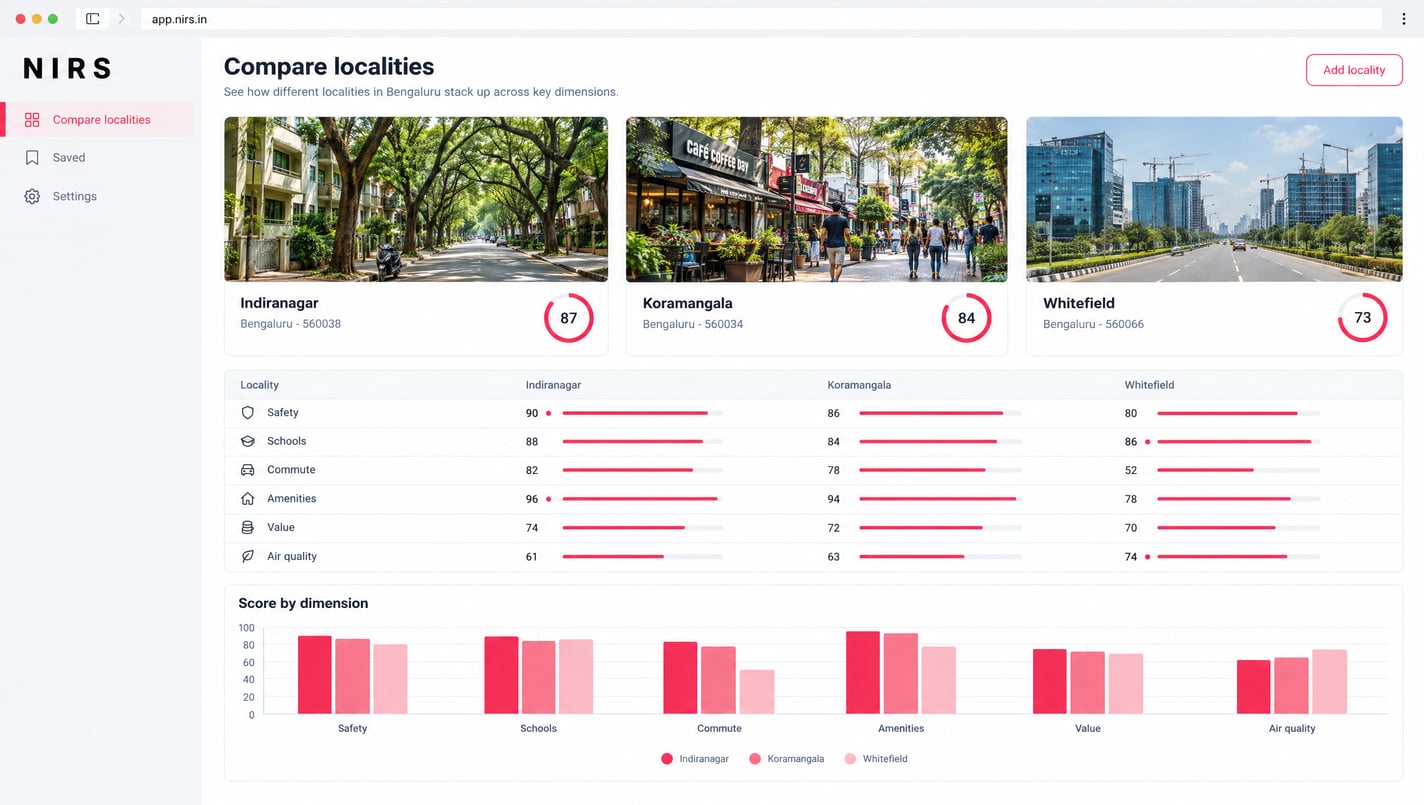Click the Bengaluru - 560066 pincode text
This screenshot has height=805, width=1424.
1094,324
